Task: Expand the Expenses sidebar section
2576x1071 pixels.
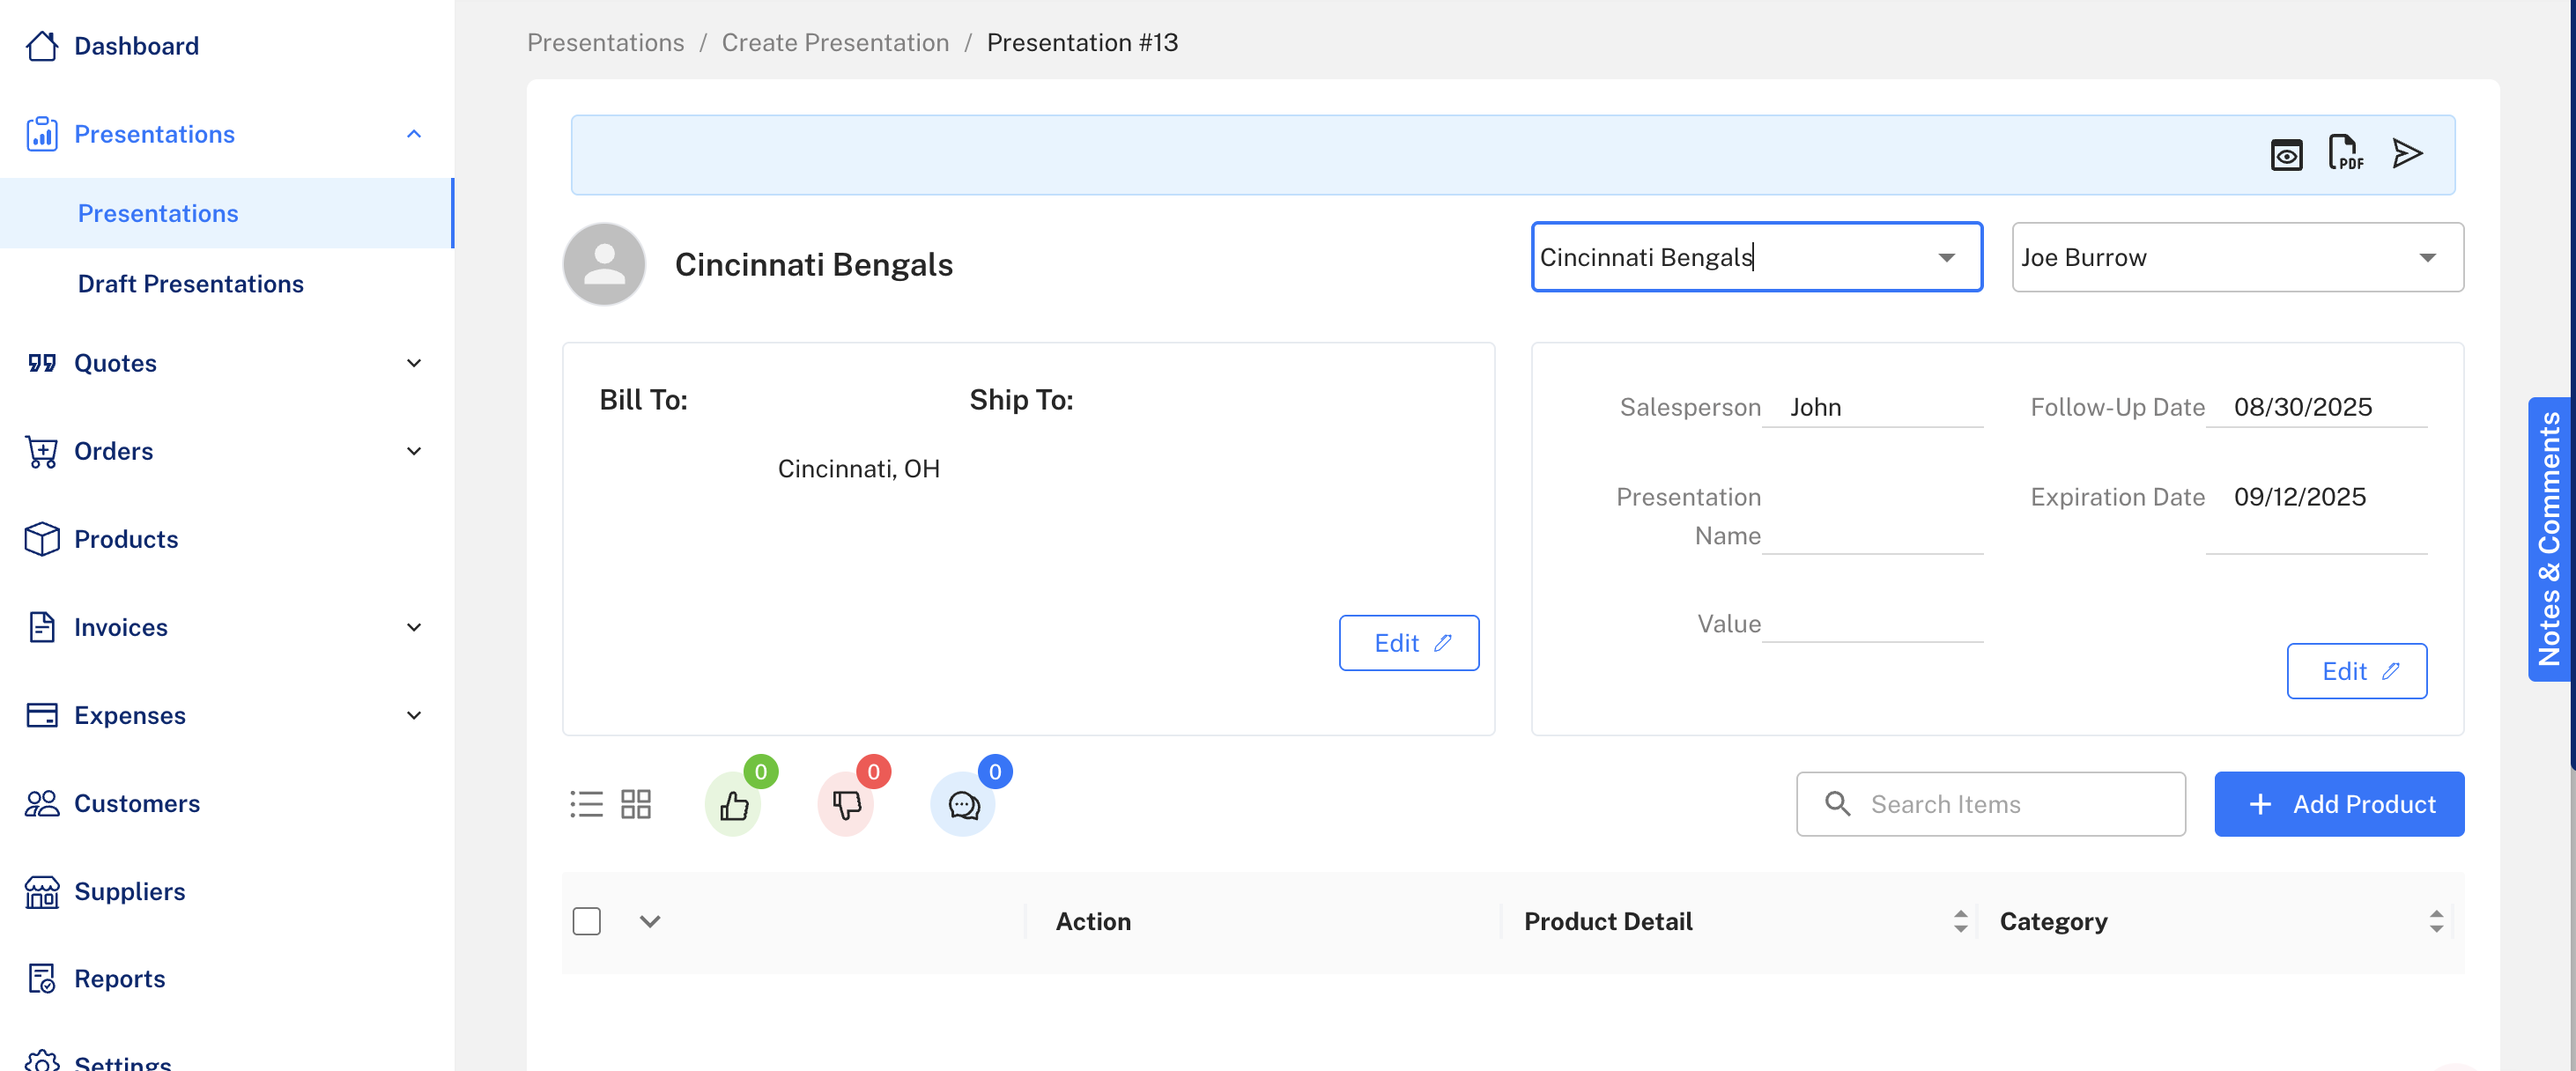Action: (414, 716)
